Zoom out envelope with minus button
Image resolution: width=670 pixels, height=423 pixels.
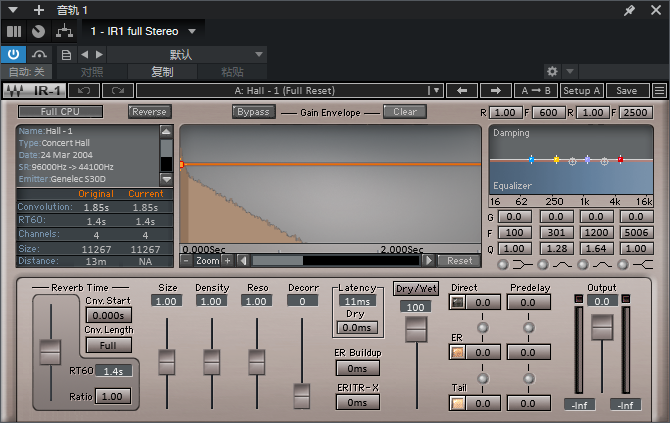(186, 261)
